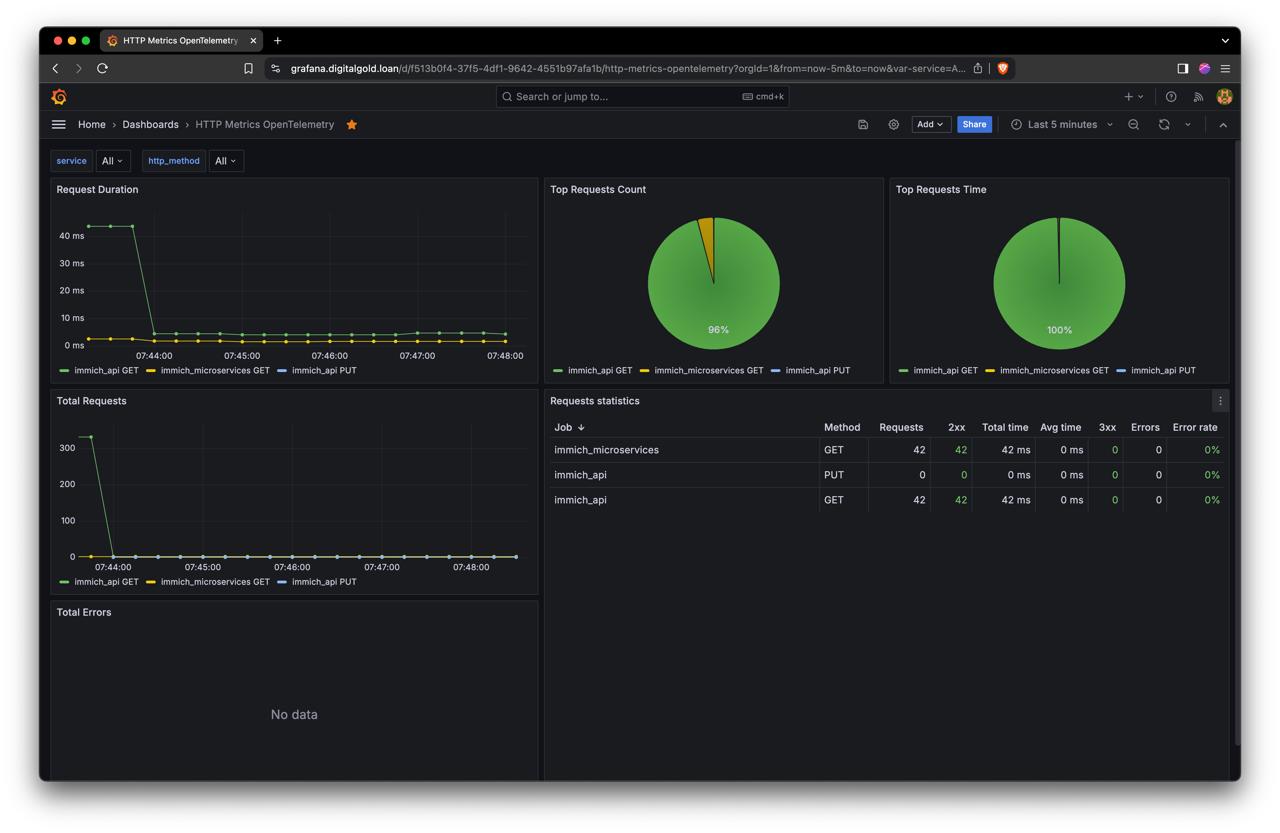Click the Request Duration panel title

(97, 190)
